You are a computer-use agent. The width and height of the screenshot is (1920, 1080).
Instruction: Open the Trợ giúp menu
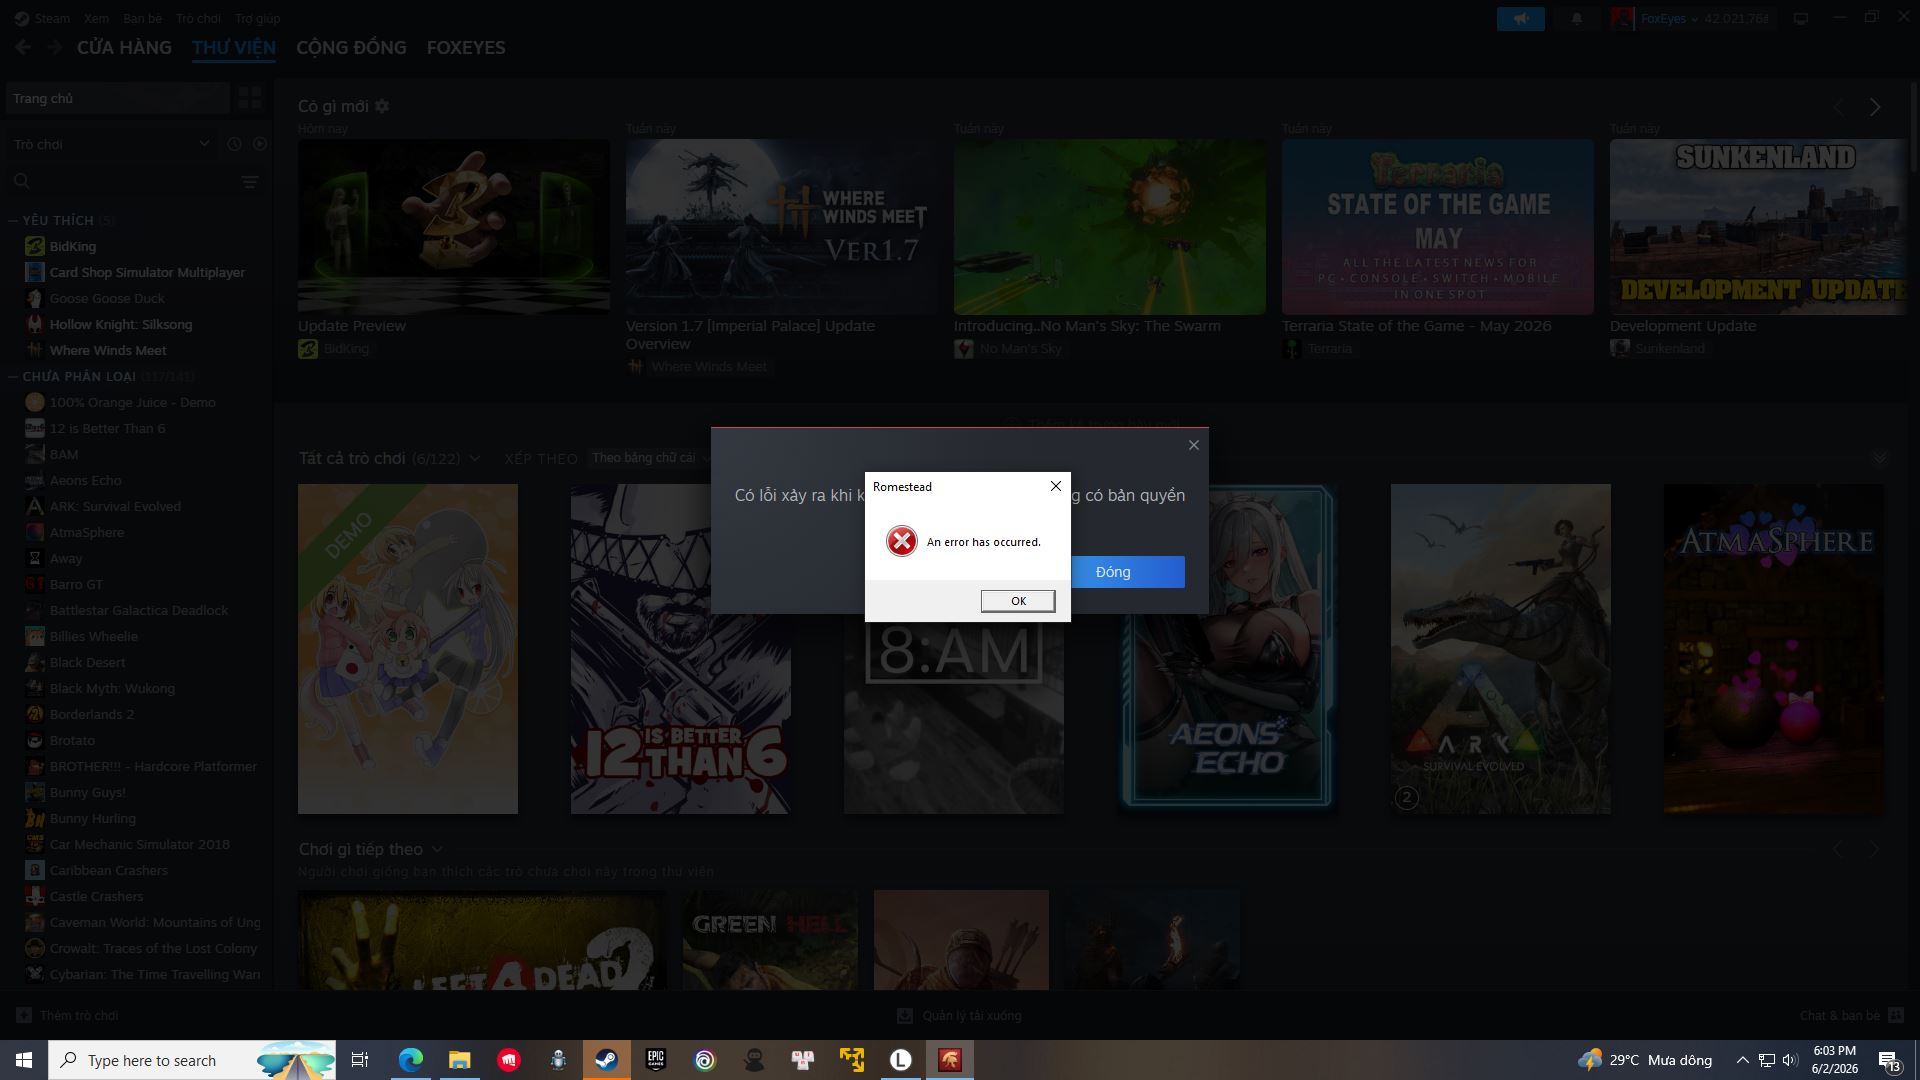257,18
